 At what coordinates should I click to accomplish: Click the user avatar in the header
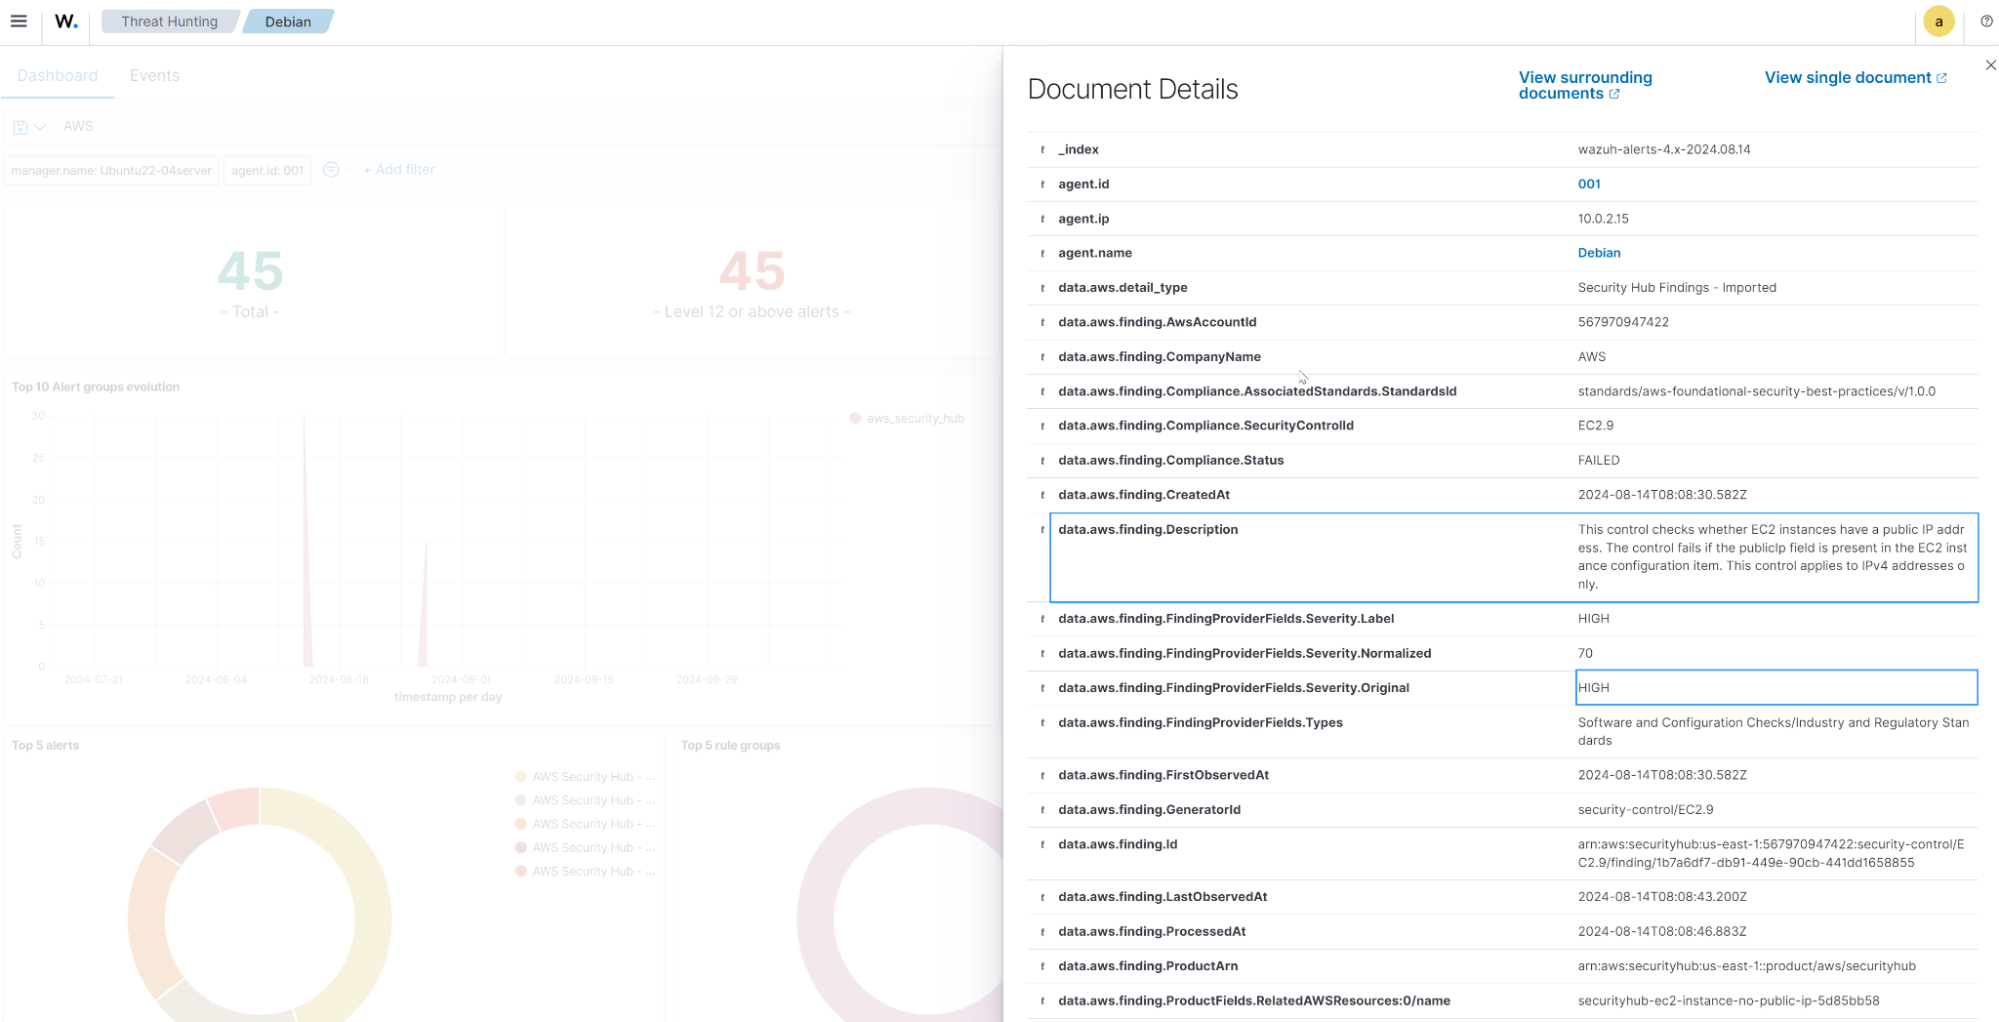coord(1938,21)
